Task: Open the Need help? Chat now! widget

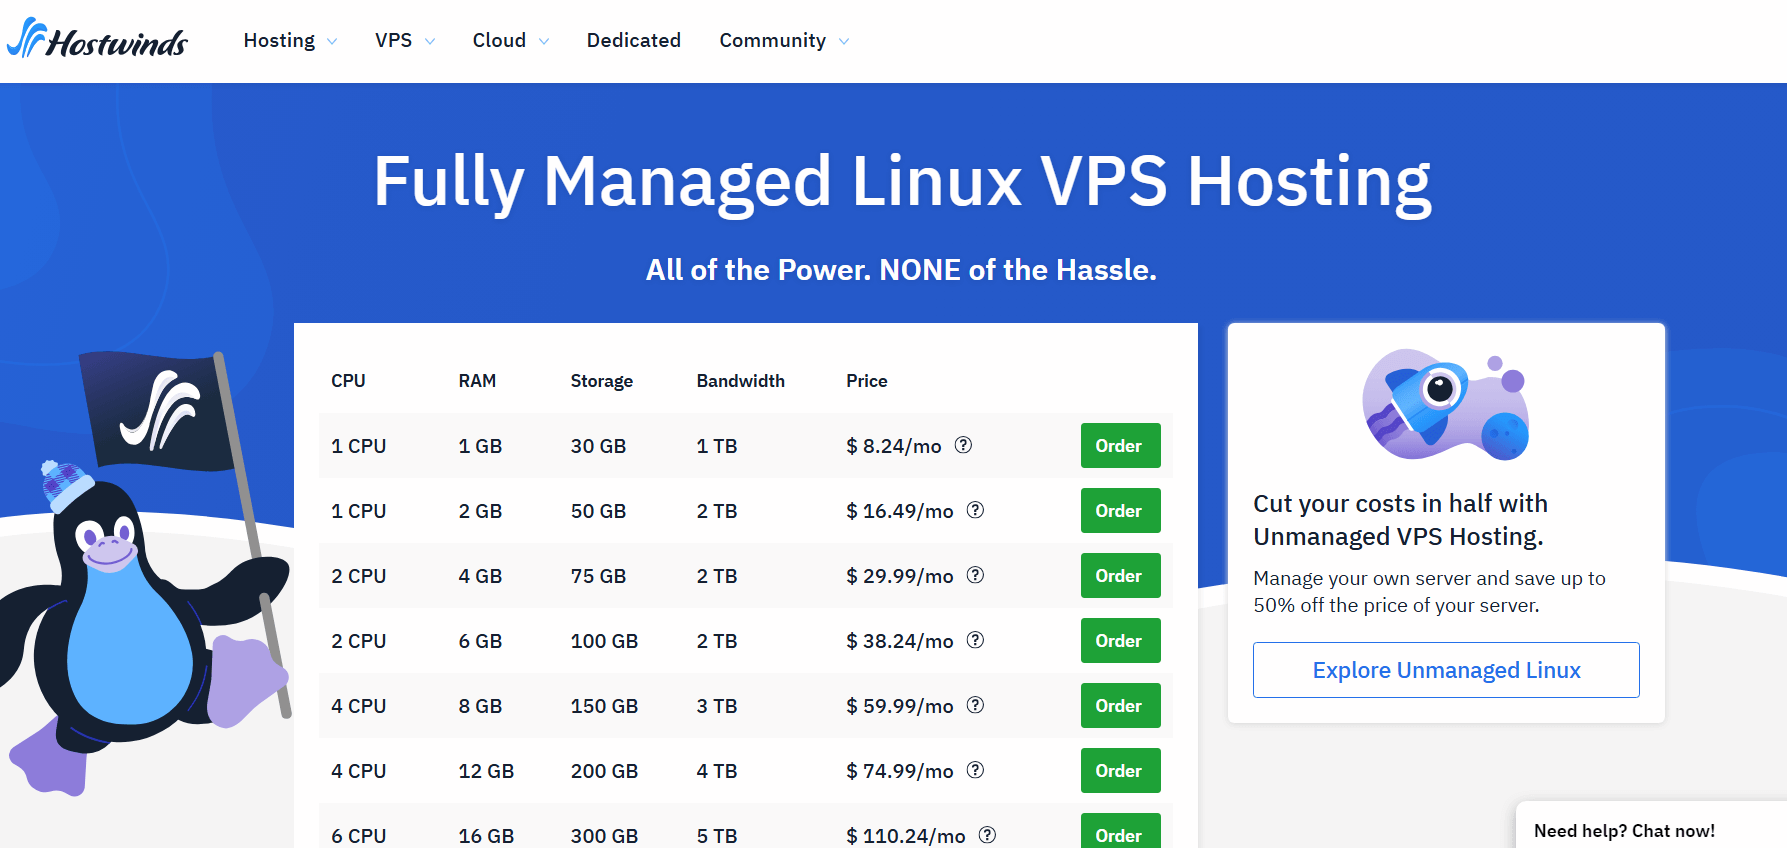Action: 1651,825
